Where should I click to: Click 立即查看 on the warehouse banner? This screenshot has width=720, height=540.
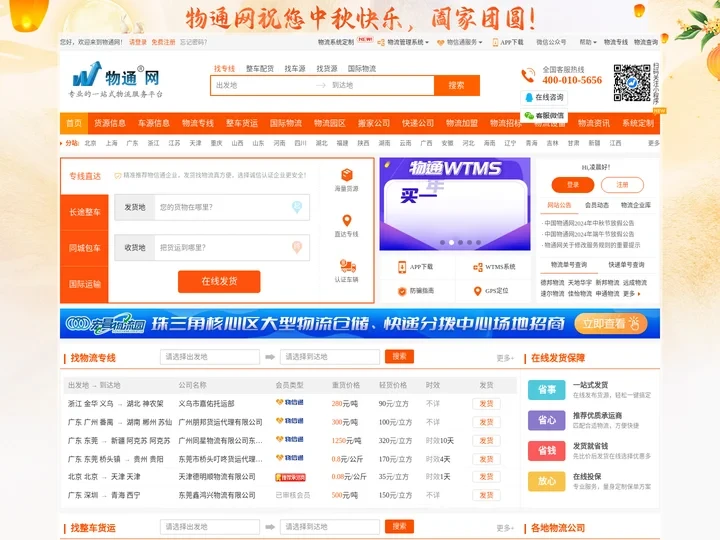611,324
